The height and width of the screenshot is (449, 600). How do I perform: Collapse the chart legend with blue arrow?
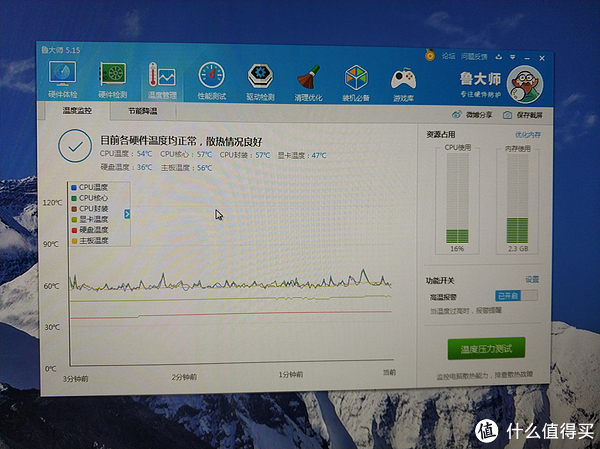[x=127, y=214]
